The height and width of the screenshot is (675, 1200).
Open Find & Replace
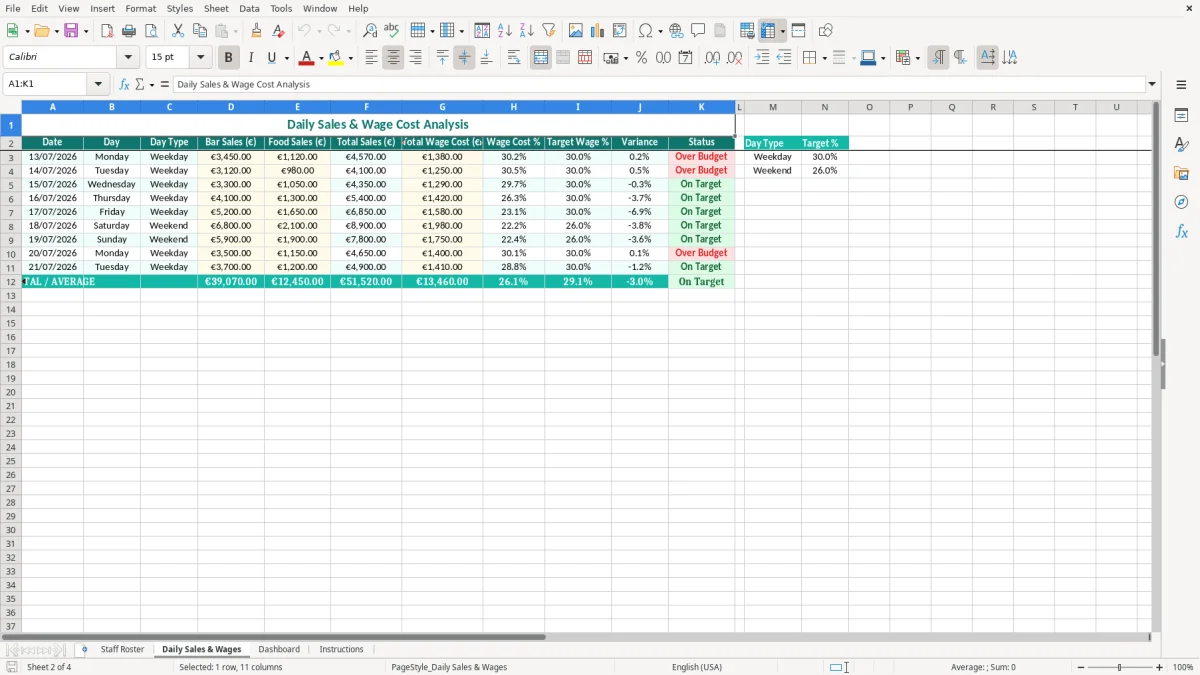coord(370,31)
